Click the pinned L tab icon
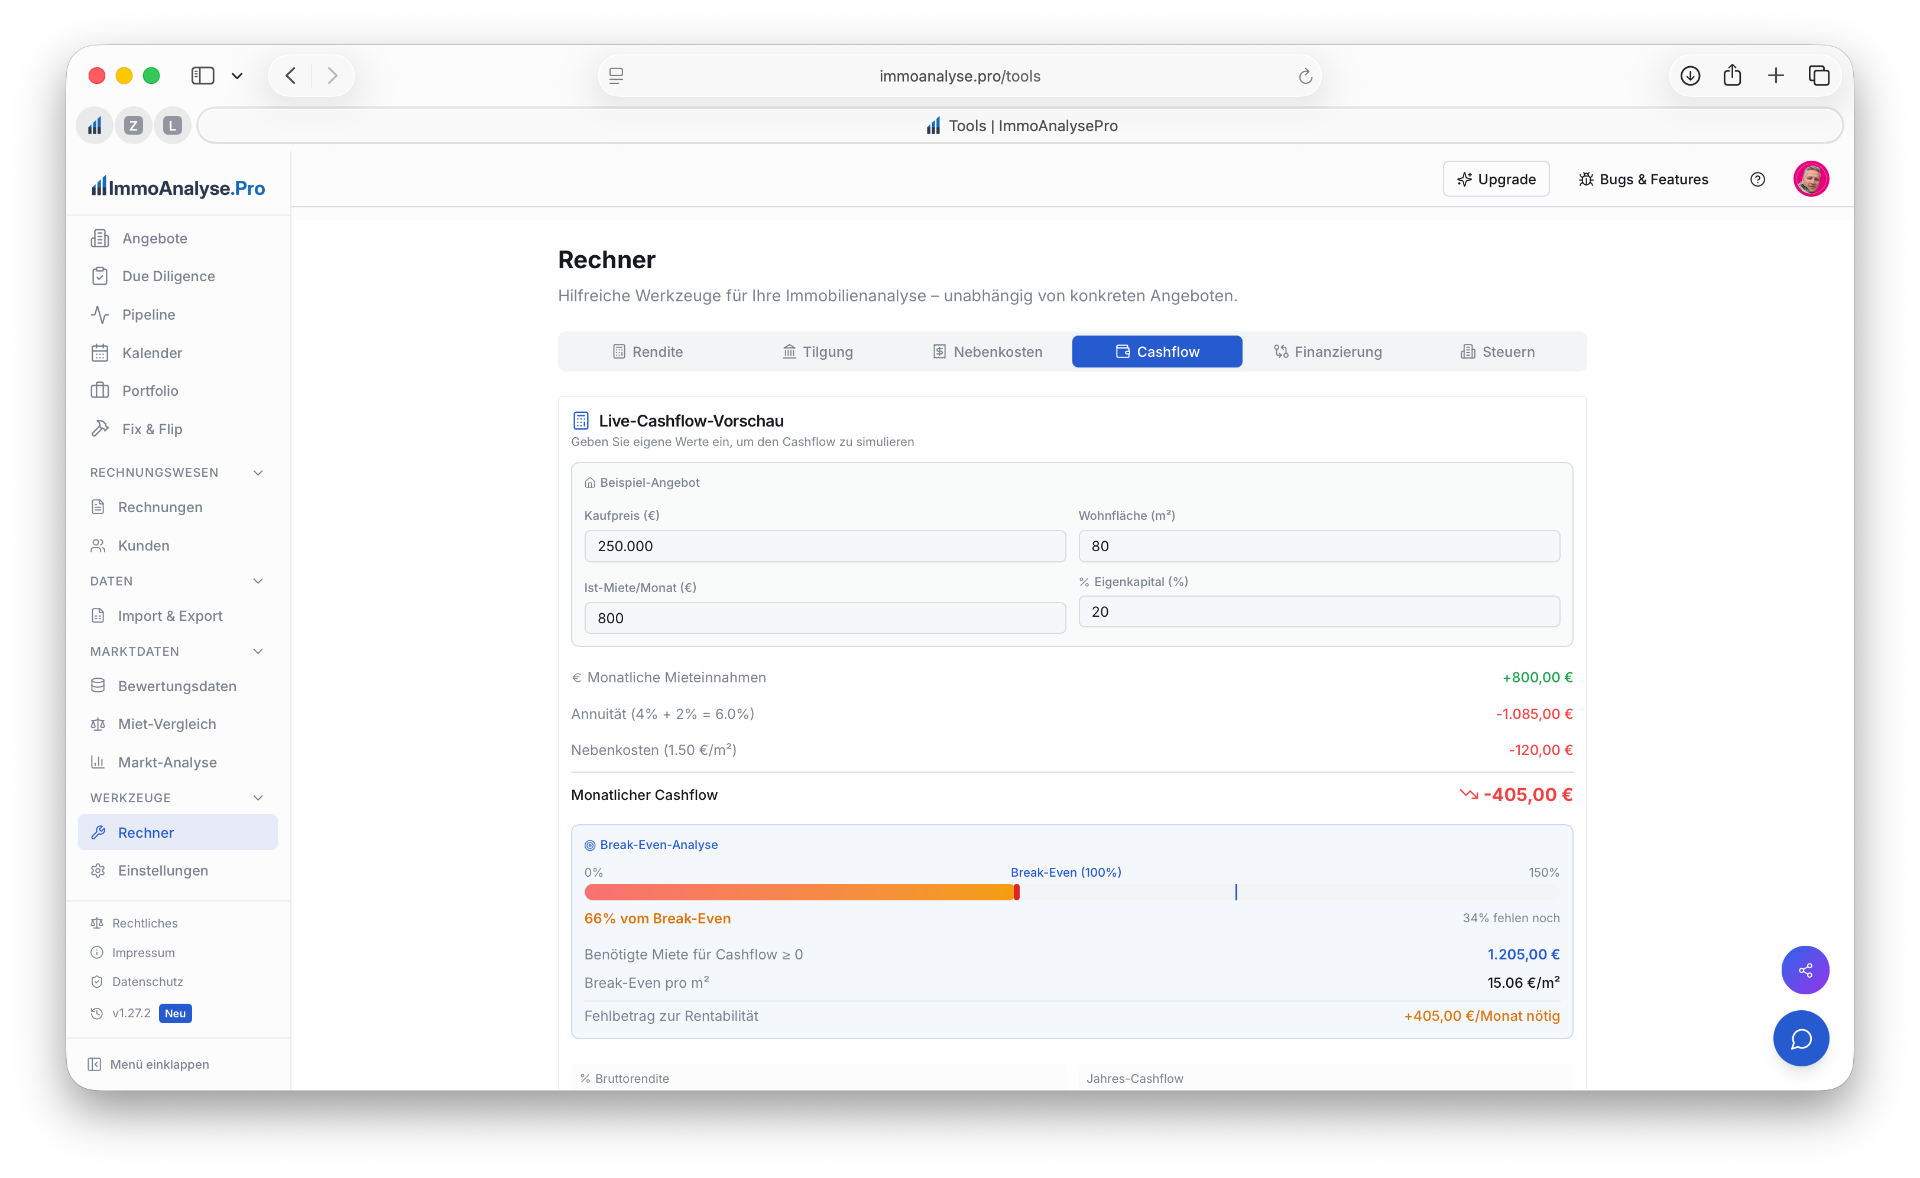 tap(172, 126)
